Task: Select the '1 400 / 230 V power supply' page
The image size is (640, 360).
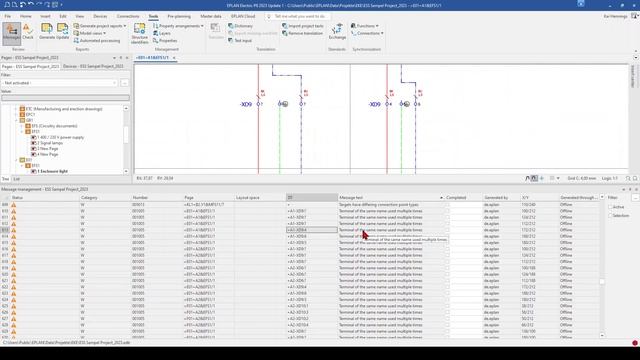Action: 58,138
